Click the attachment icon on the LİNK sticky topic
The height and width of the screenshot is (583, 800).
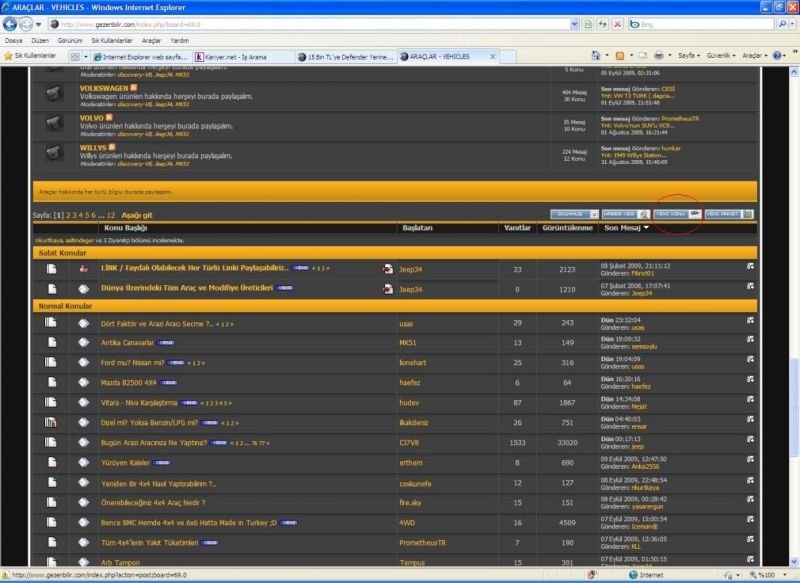click(388, 269)
